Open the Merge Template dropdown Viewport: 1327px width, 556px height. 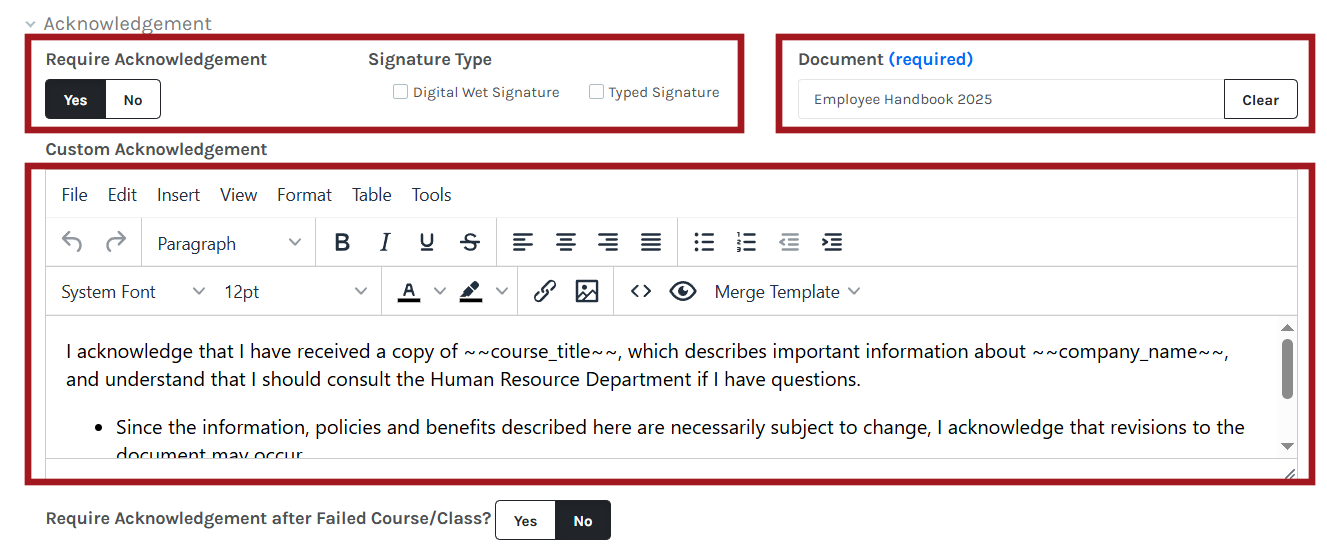tap(787, 291)
